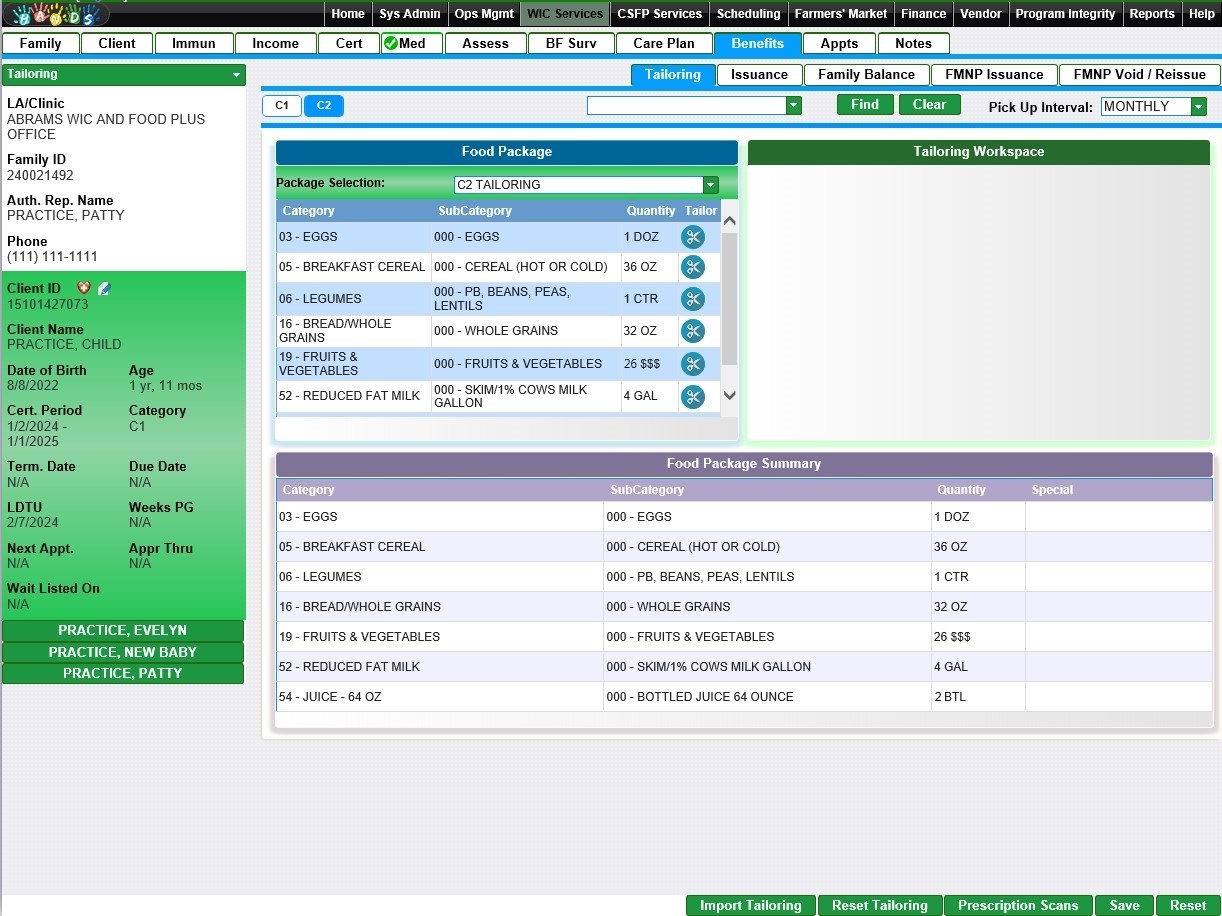Image resolution: width=1222 pixels, height=916 pixels.
Task: Click the Reduced Fat Milk scissors icon
Action: point(692,397)
